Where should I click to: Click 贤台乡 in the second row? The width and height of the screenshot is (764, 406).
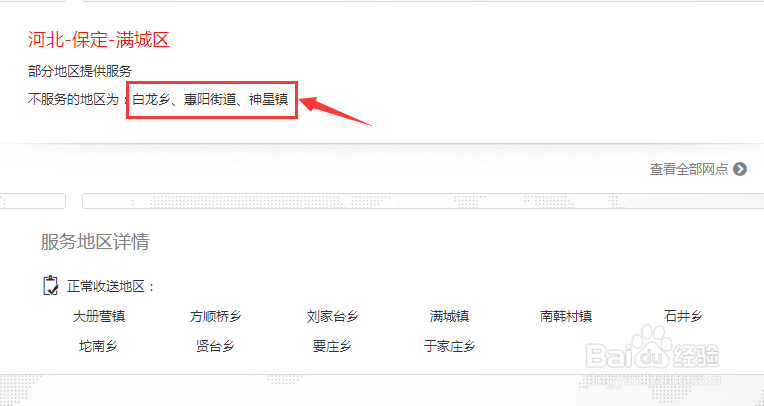(x=215, y=347)
